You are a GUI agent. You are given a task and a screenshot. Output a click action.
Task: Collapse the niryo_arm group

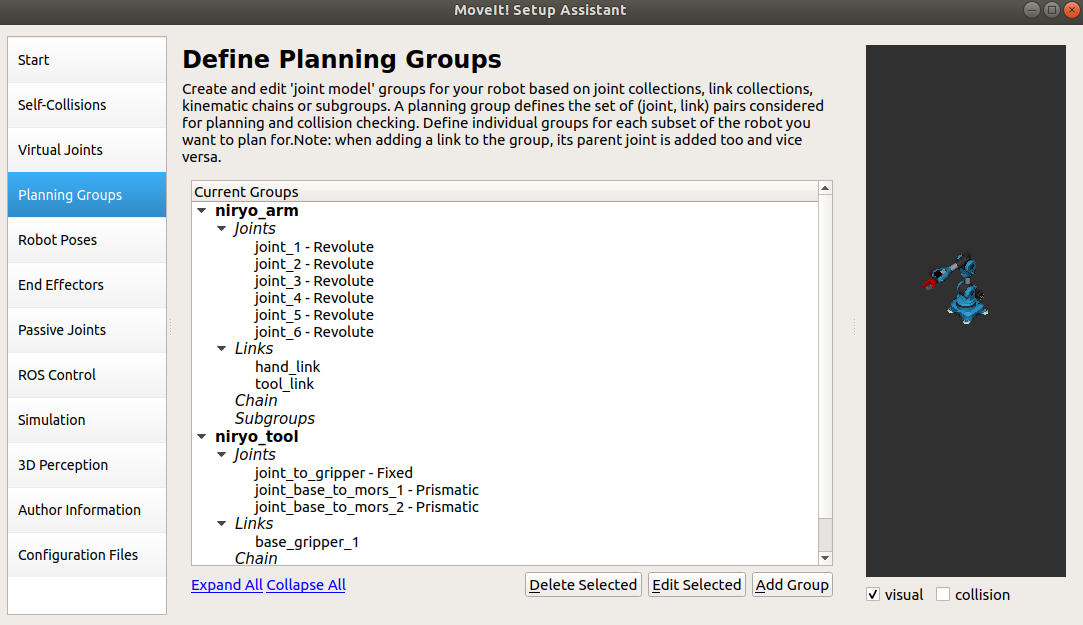[202, 211]
